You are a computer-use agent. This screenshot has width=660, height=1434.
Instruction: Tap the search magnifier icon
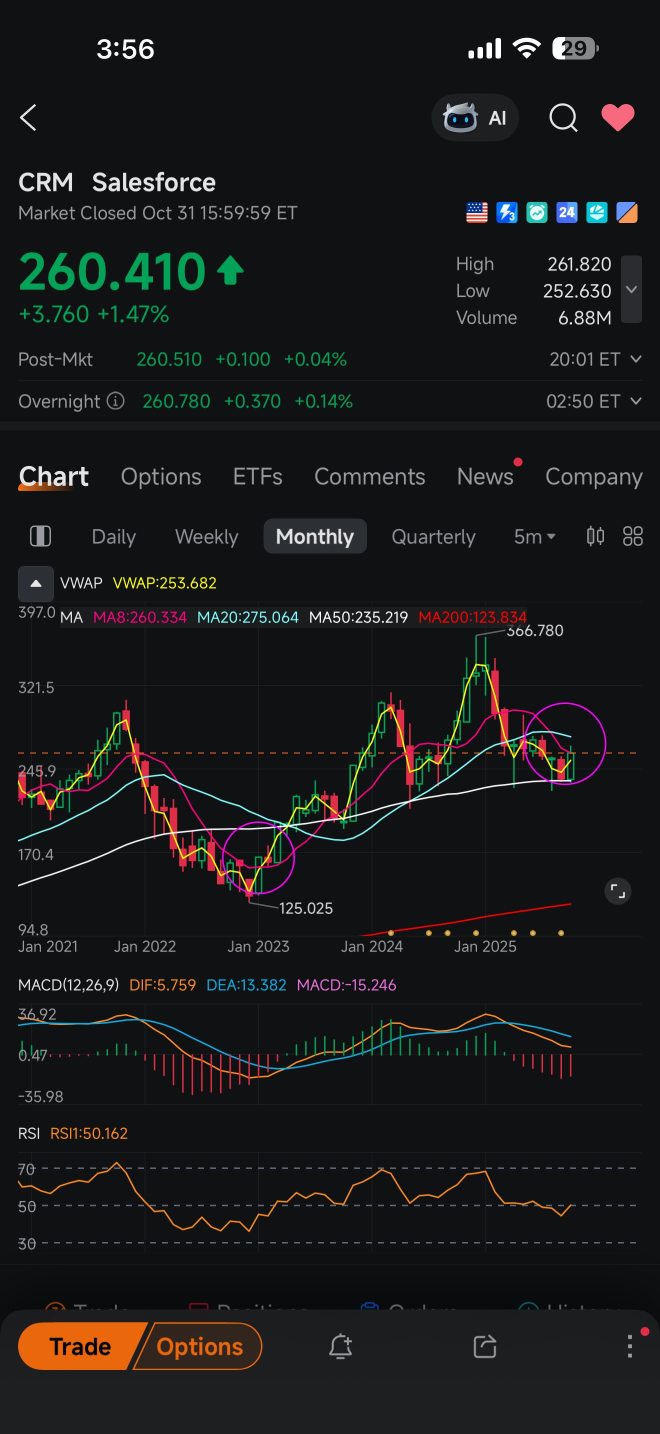[x=563, y=118]
